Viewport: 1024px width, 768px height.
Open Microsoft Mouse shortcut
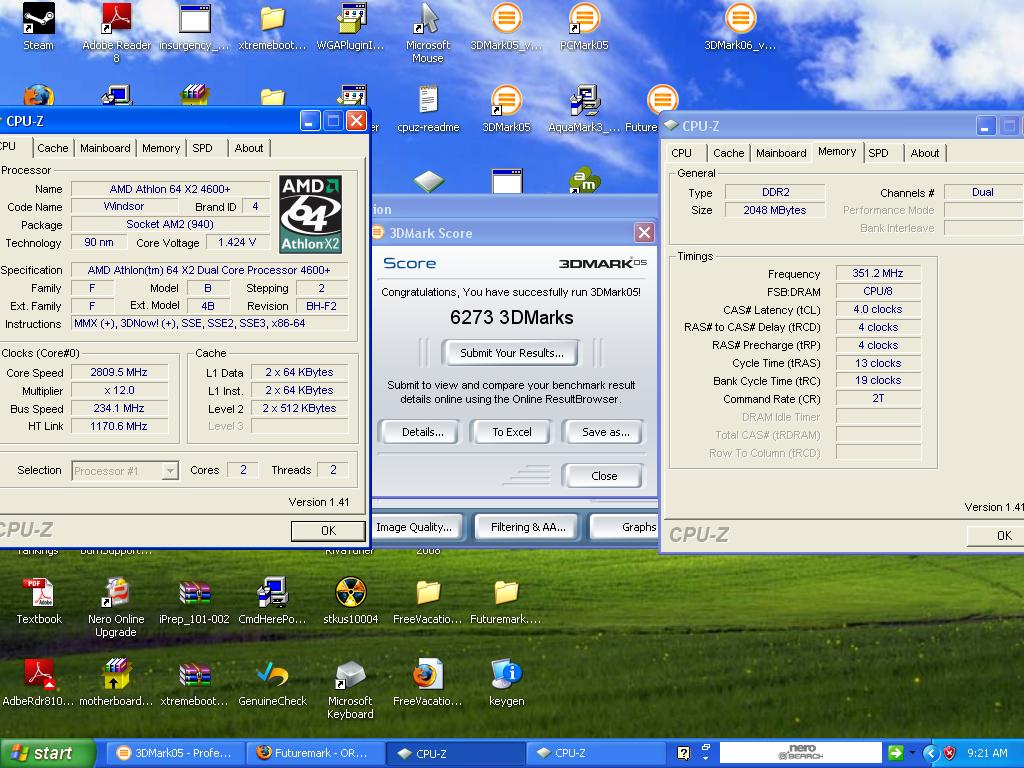pos(428,31)
